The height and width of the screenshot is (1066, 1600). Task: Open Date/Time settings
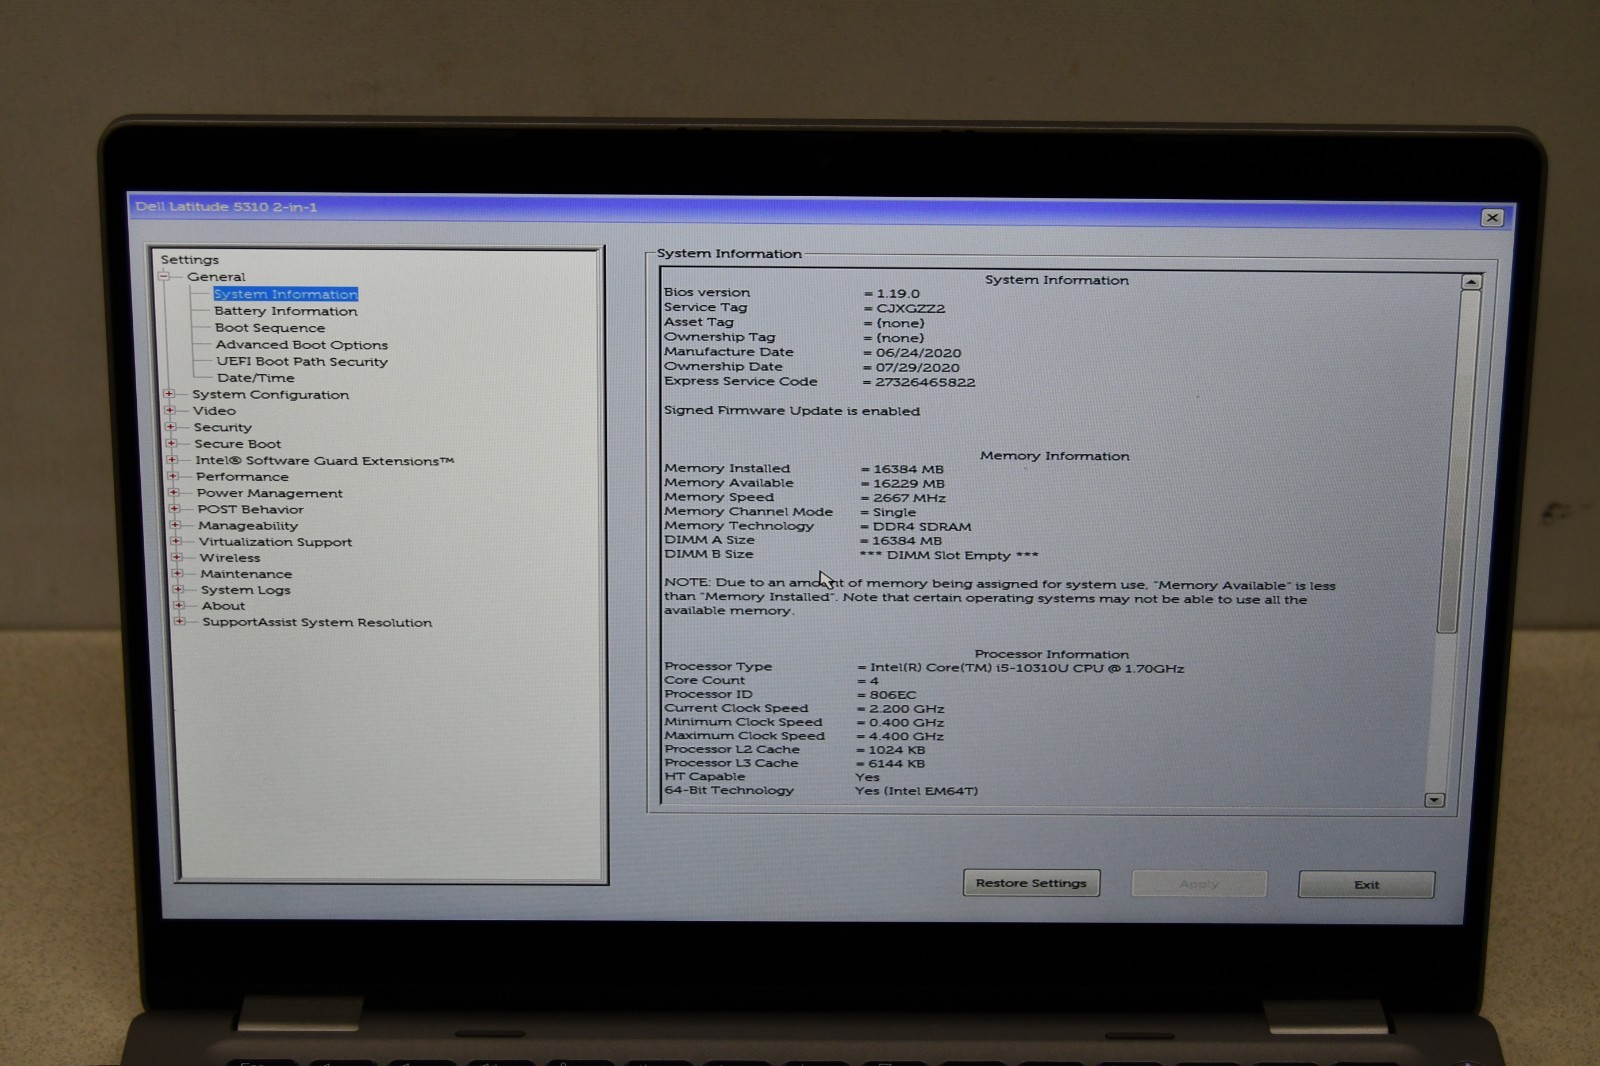[x=255, y=378]
